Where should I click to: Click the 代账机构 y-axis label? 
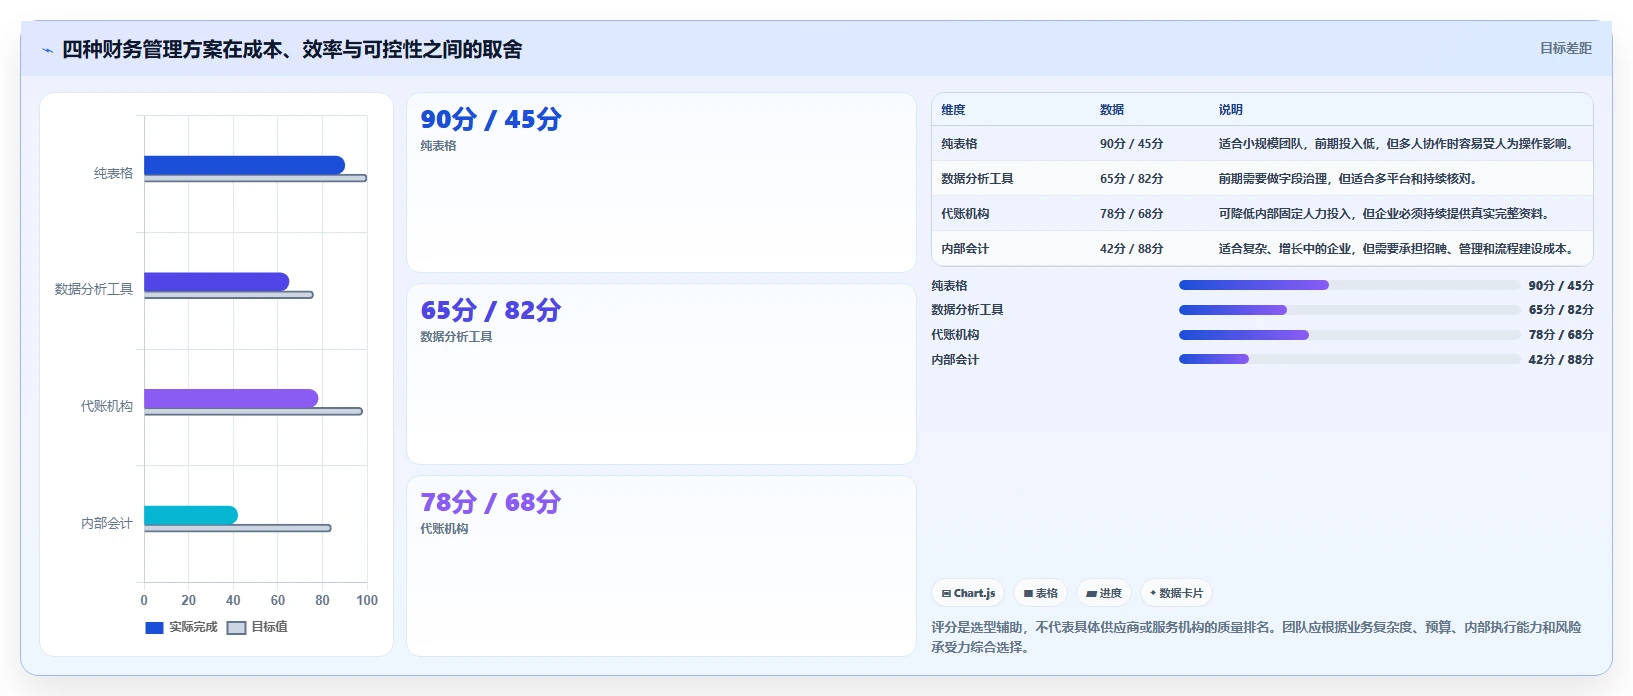[107, 406]
